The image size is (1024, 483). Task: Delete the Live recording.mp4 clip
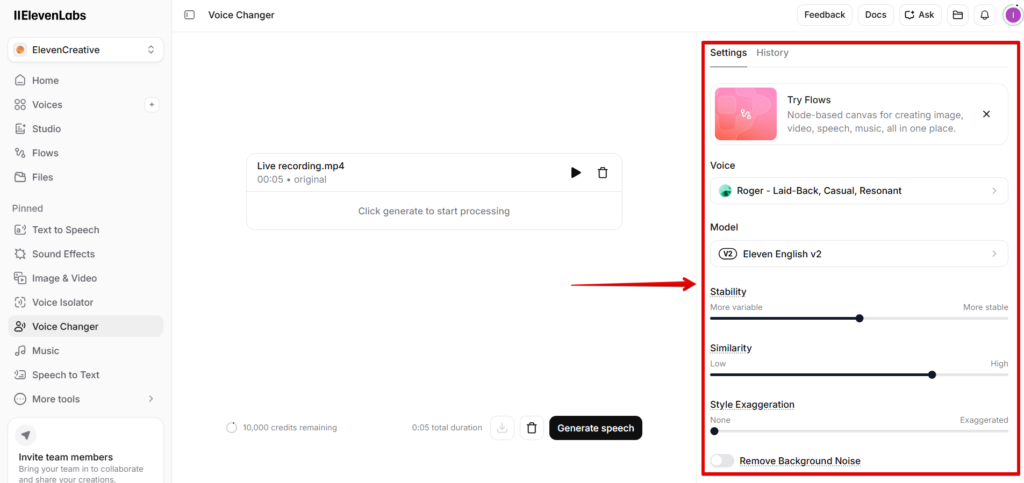tap(603, 172)
